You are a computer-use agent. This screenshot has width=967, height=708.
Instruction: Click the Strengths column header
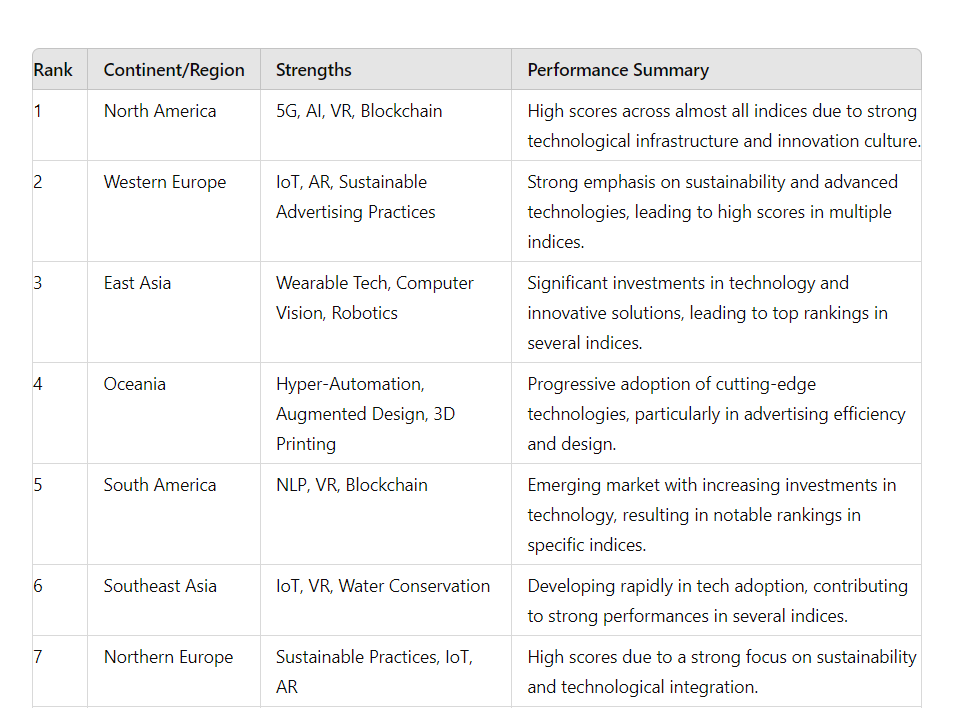385,70
